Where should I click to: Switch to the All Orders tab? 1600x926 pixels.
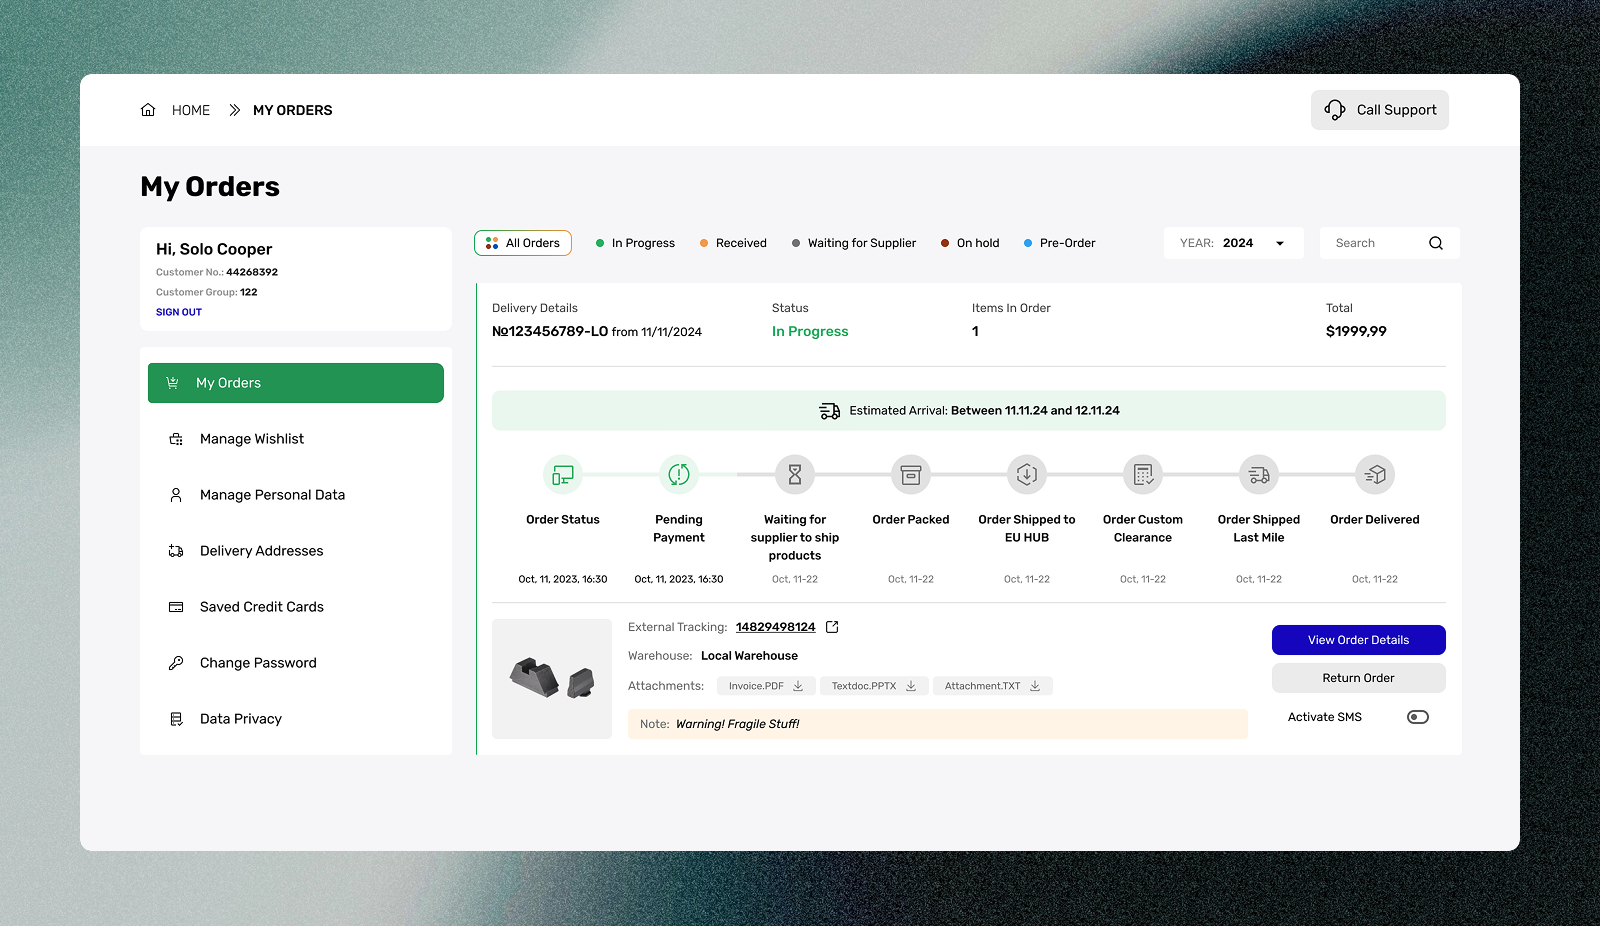click(x=522, y=242)
